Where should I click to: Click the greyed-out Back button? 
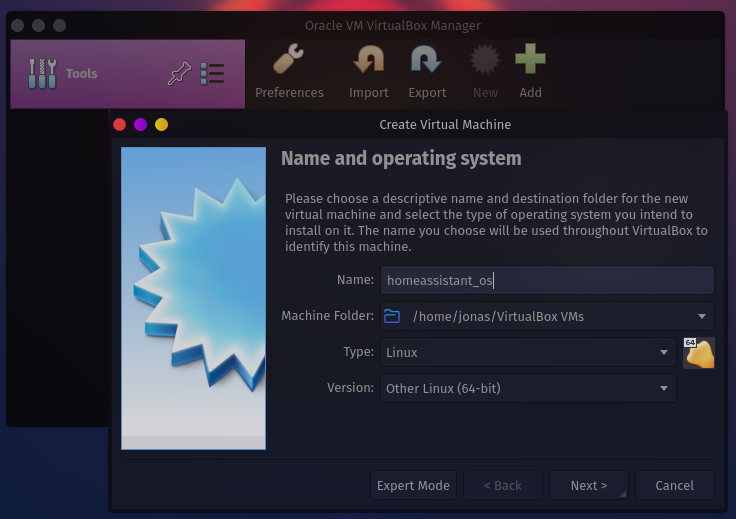[x=502, y=485]
